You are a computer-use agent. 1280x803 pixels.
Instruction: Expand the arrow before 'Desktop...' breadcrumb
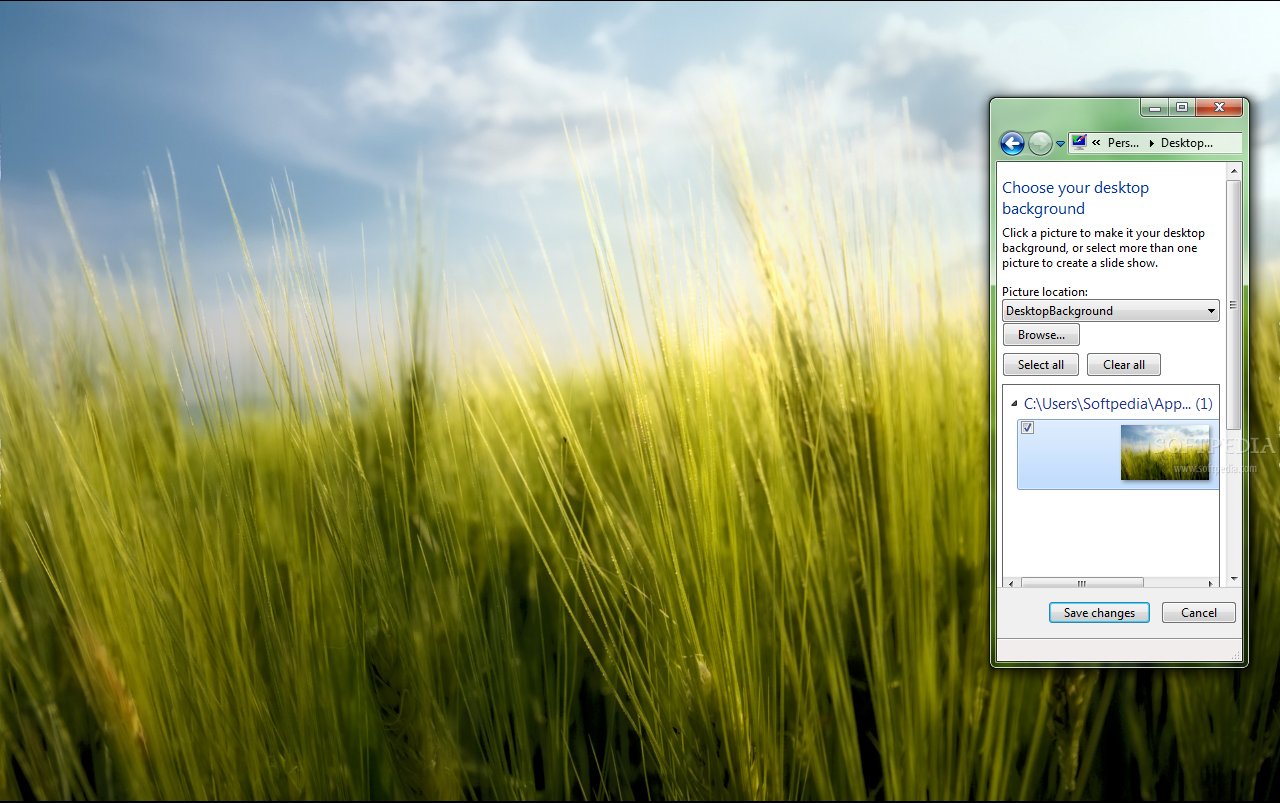tap(1151, 143)
